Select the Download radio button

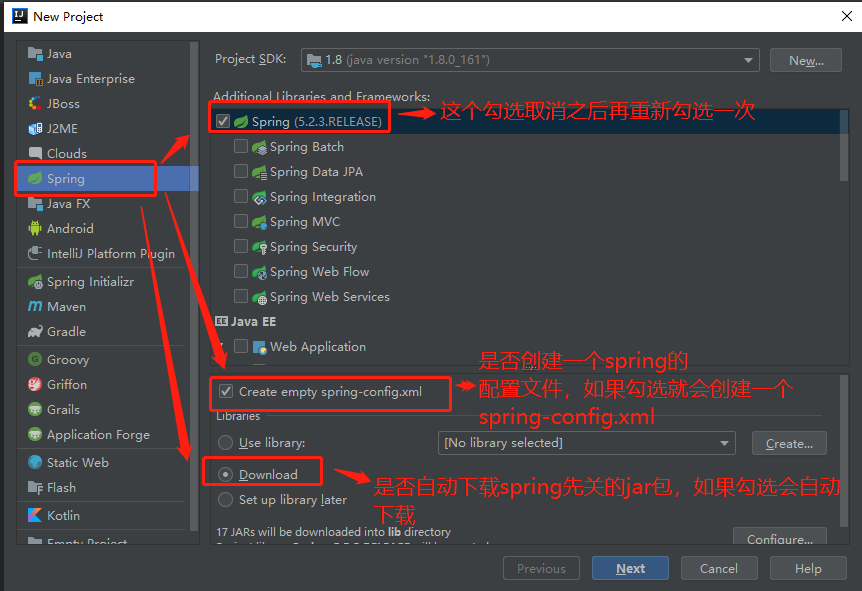[x=225, y=474]
